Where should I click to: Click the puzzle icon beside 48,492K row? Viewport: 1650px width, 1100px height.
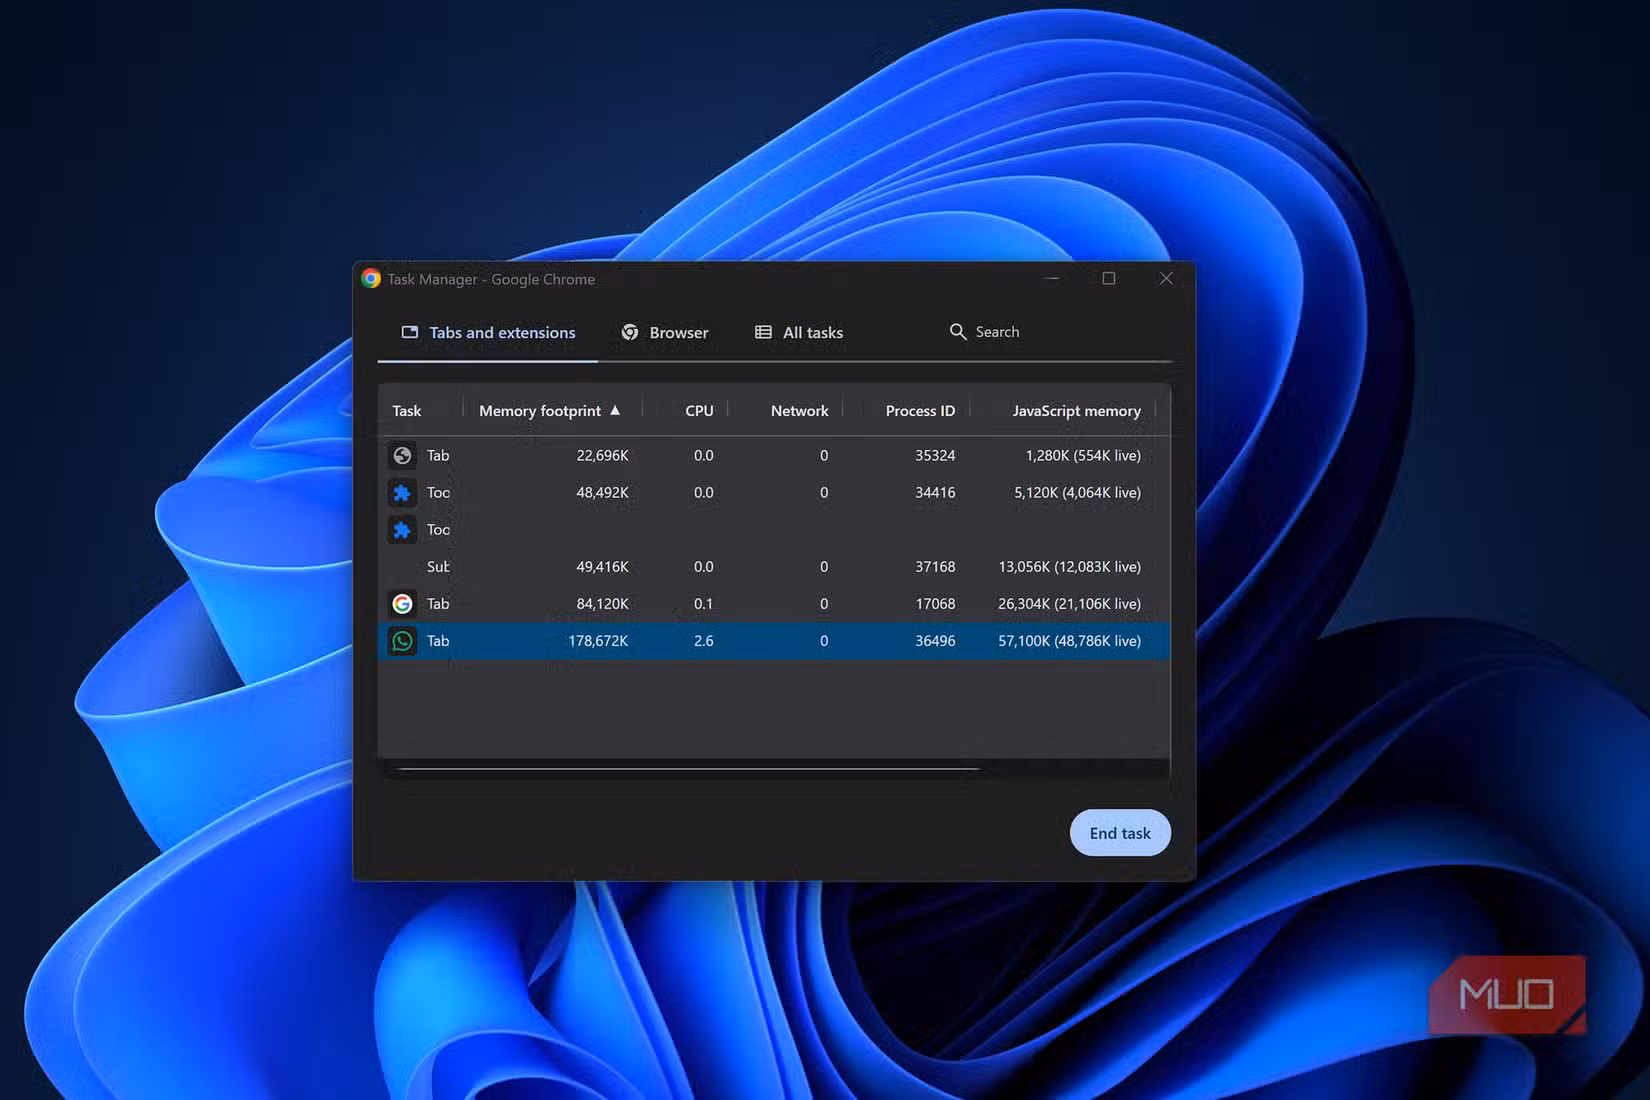click(x=402, y=492)
